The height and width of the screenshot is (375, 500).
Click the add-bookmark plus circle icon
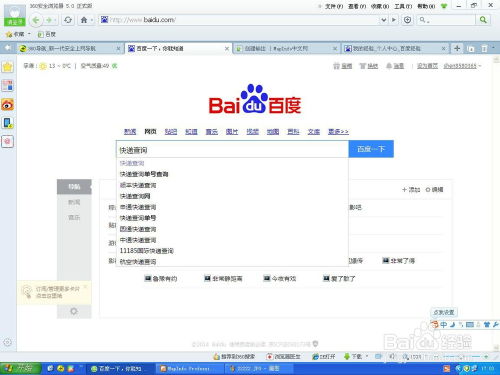click(407, 20)
